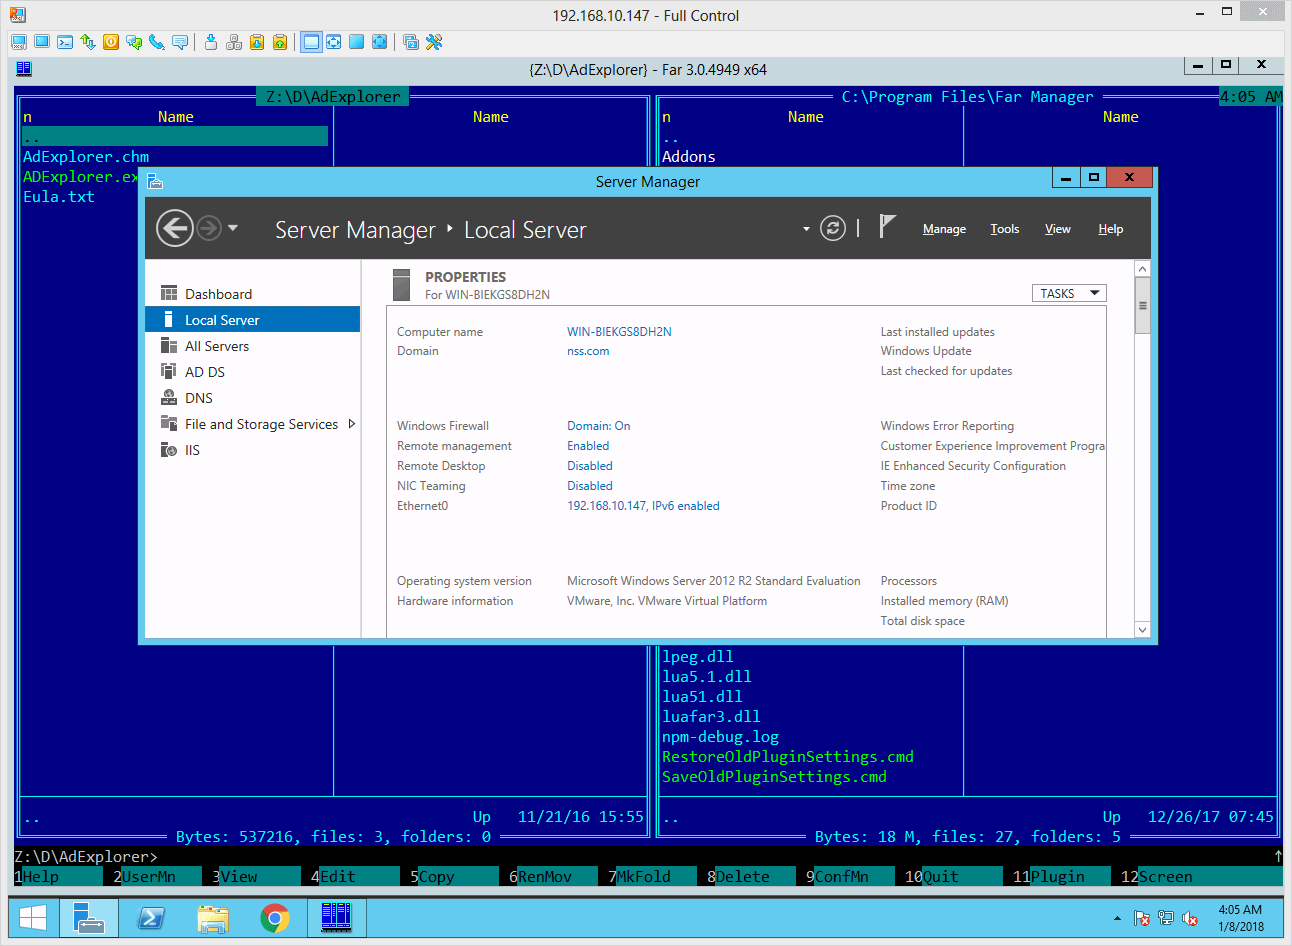
Task: Open file transfer with green and blue arrows
Action: coord(88,42)
